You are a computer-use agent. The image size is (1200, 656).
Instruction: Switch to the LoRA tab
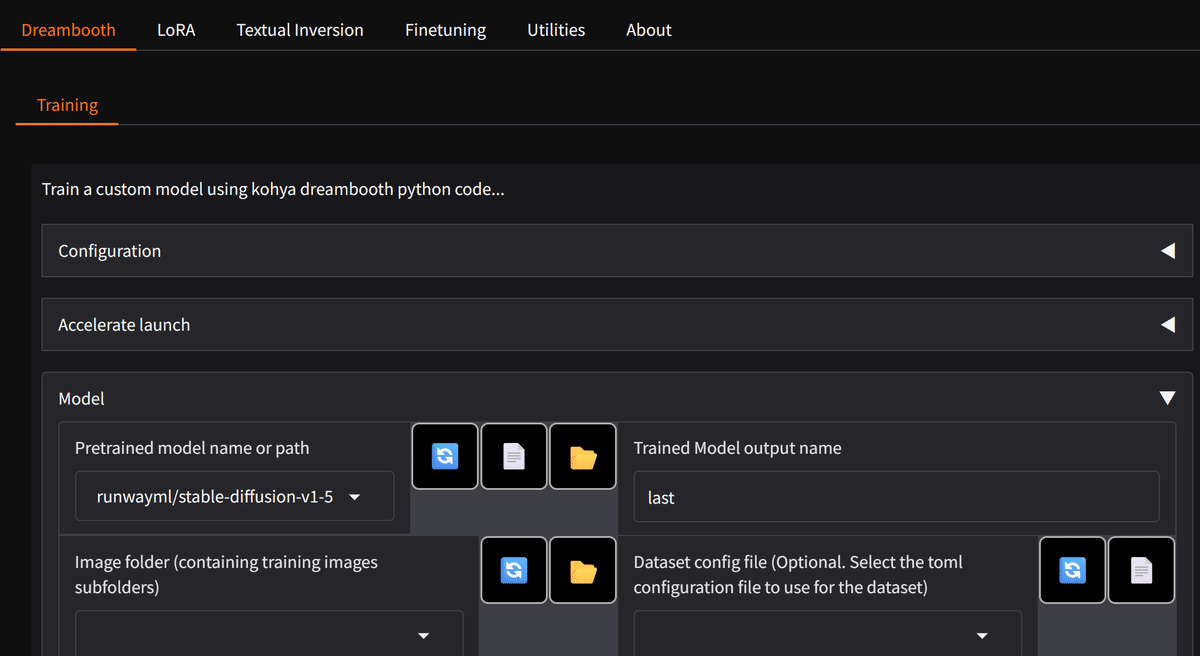(x=176, y=30)
